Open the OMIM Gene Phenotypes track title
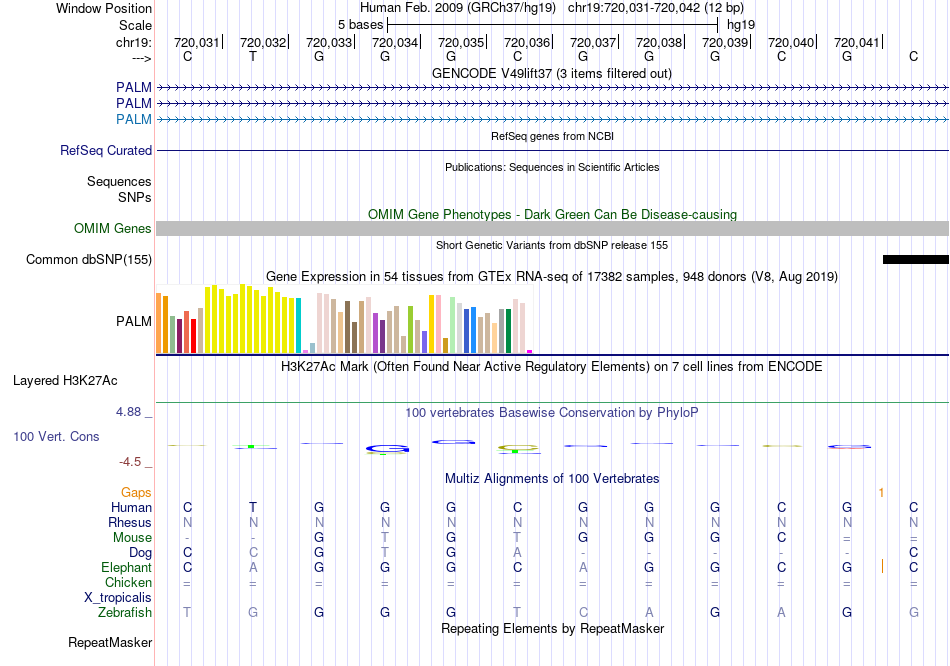950x666 pixels. pyautogui.click(x=552, y=215)
